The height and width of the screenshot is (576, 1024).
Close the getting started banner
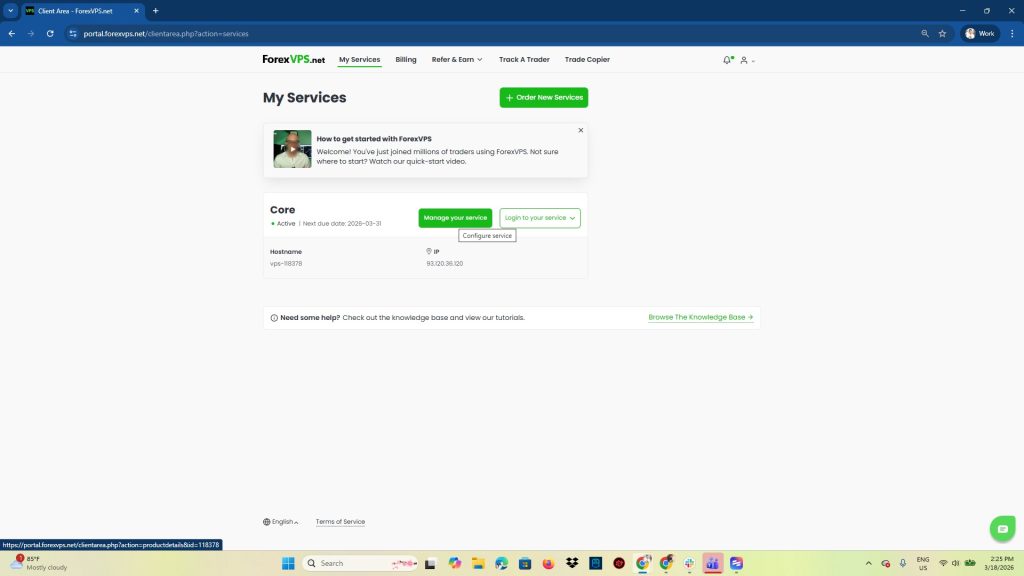(x=580, y=130)
